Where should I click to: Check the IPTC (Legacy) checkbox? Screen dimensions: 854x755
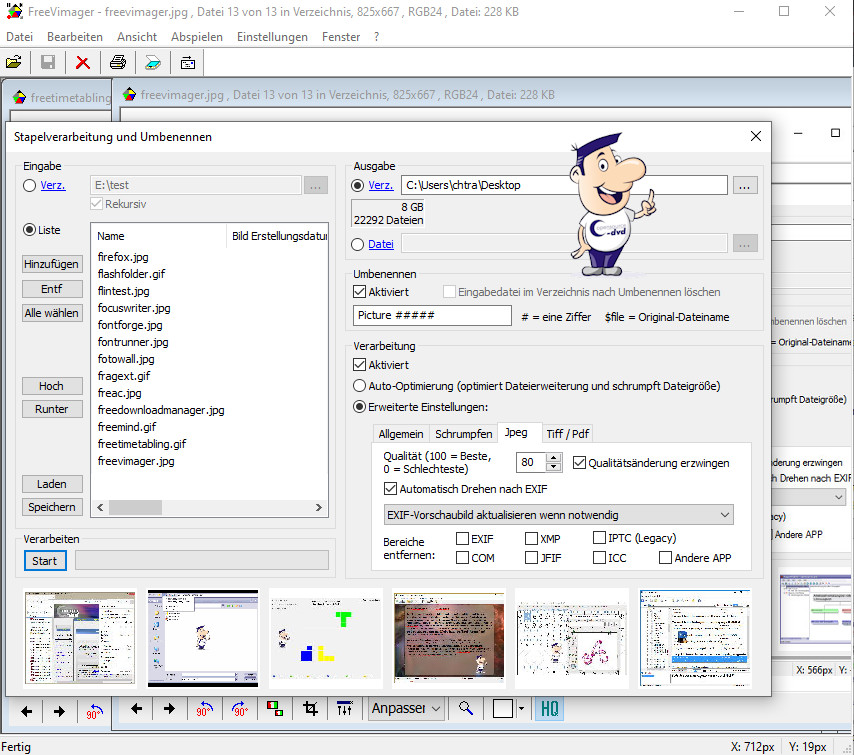[599, 538]
